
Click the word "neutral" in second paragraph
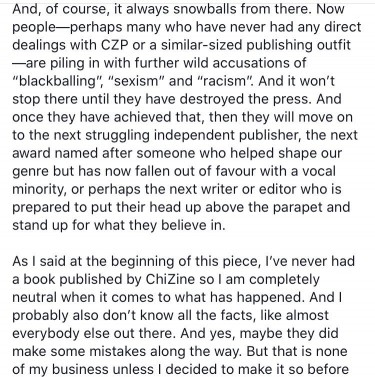33,297
